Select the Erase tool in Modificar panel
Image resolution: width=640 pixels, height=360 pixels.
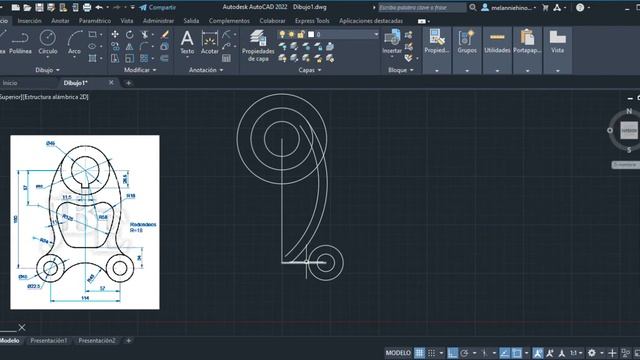tap(164, 34)
